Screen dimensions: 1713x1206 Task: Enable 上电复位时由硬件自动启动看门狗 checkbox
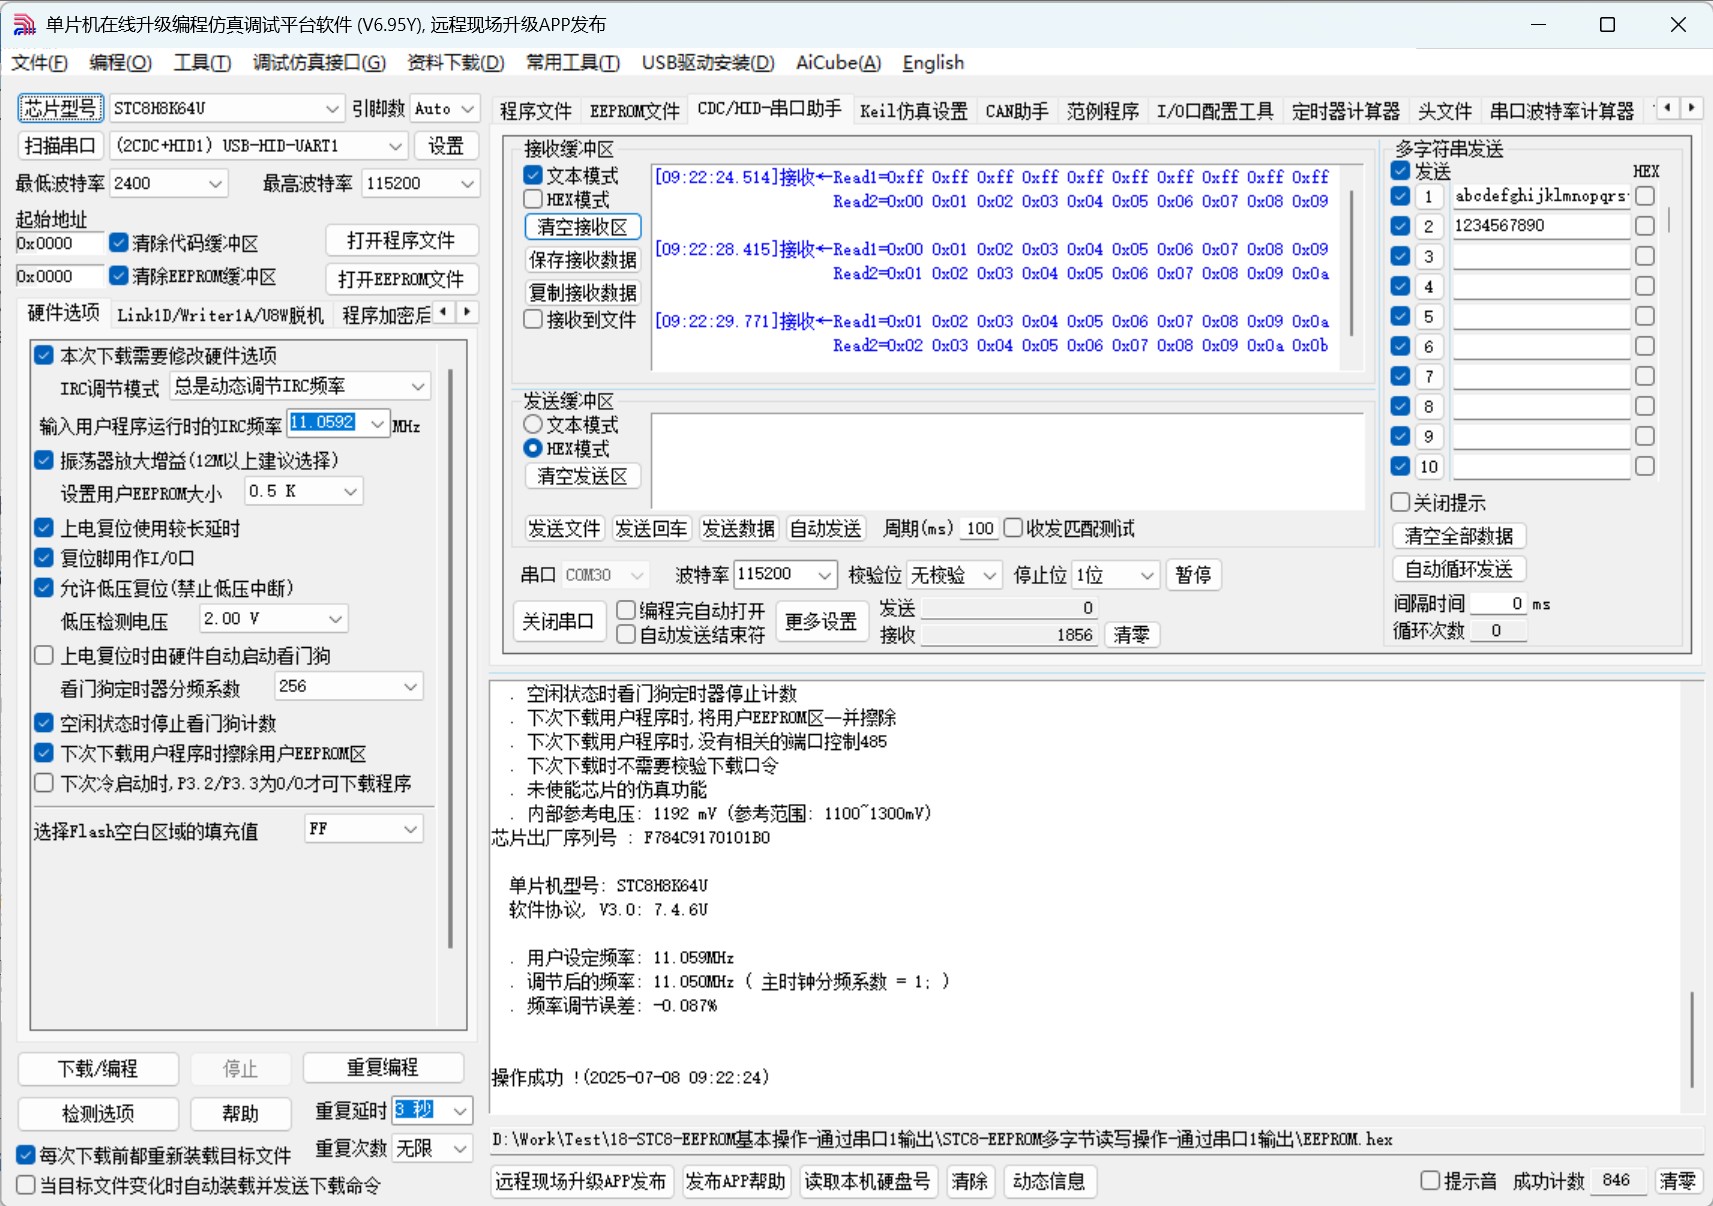44,655
